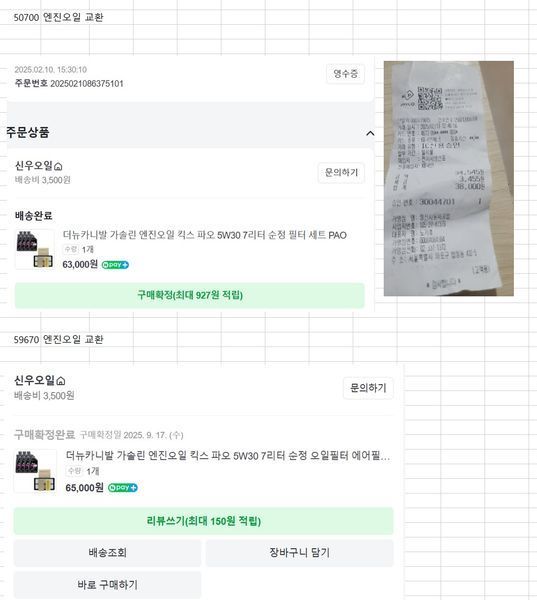Click 문의하기 in the second order

[x=368, y=388]
